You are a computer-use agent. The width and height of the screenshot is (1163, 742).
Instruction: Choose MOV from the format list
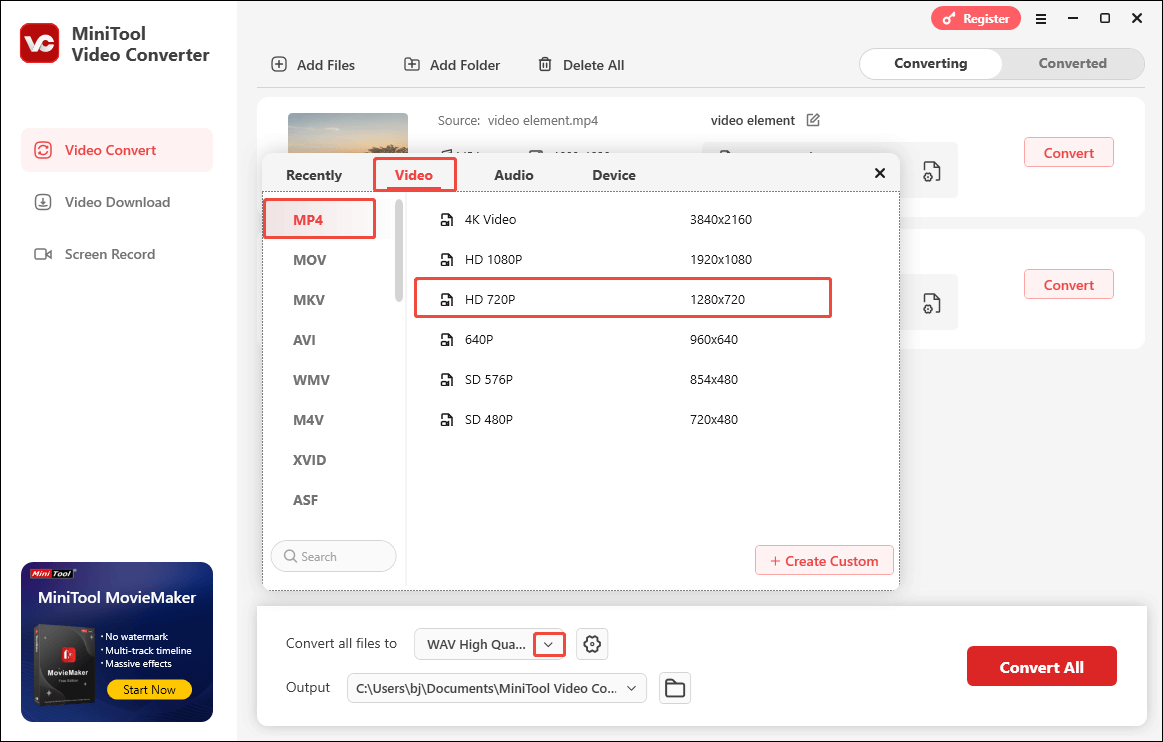click(309, 260)
